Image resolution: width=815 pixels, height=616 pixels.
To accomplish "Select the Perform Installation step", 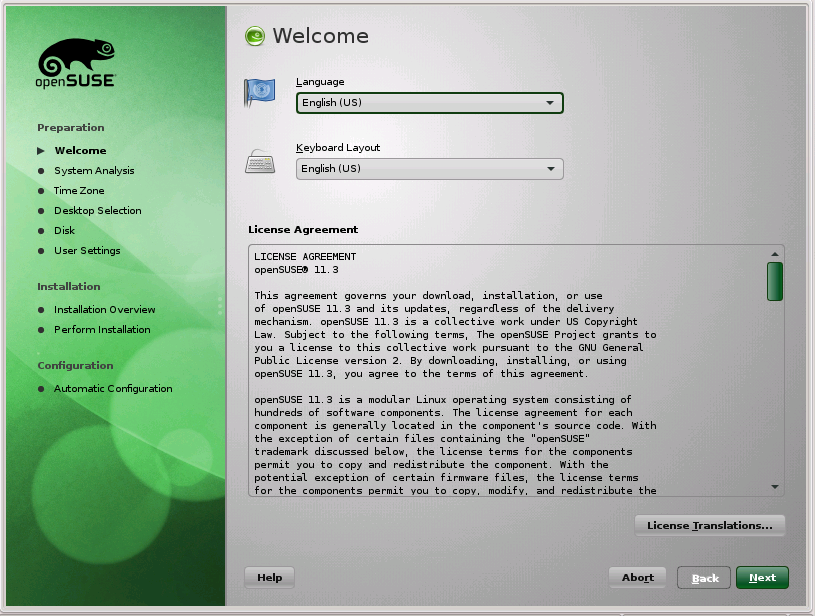I will [x=102, y=330].
